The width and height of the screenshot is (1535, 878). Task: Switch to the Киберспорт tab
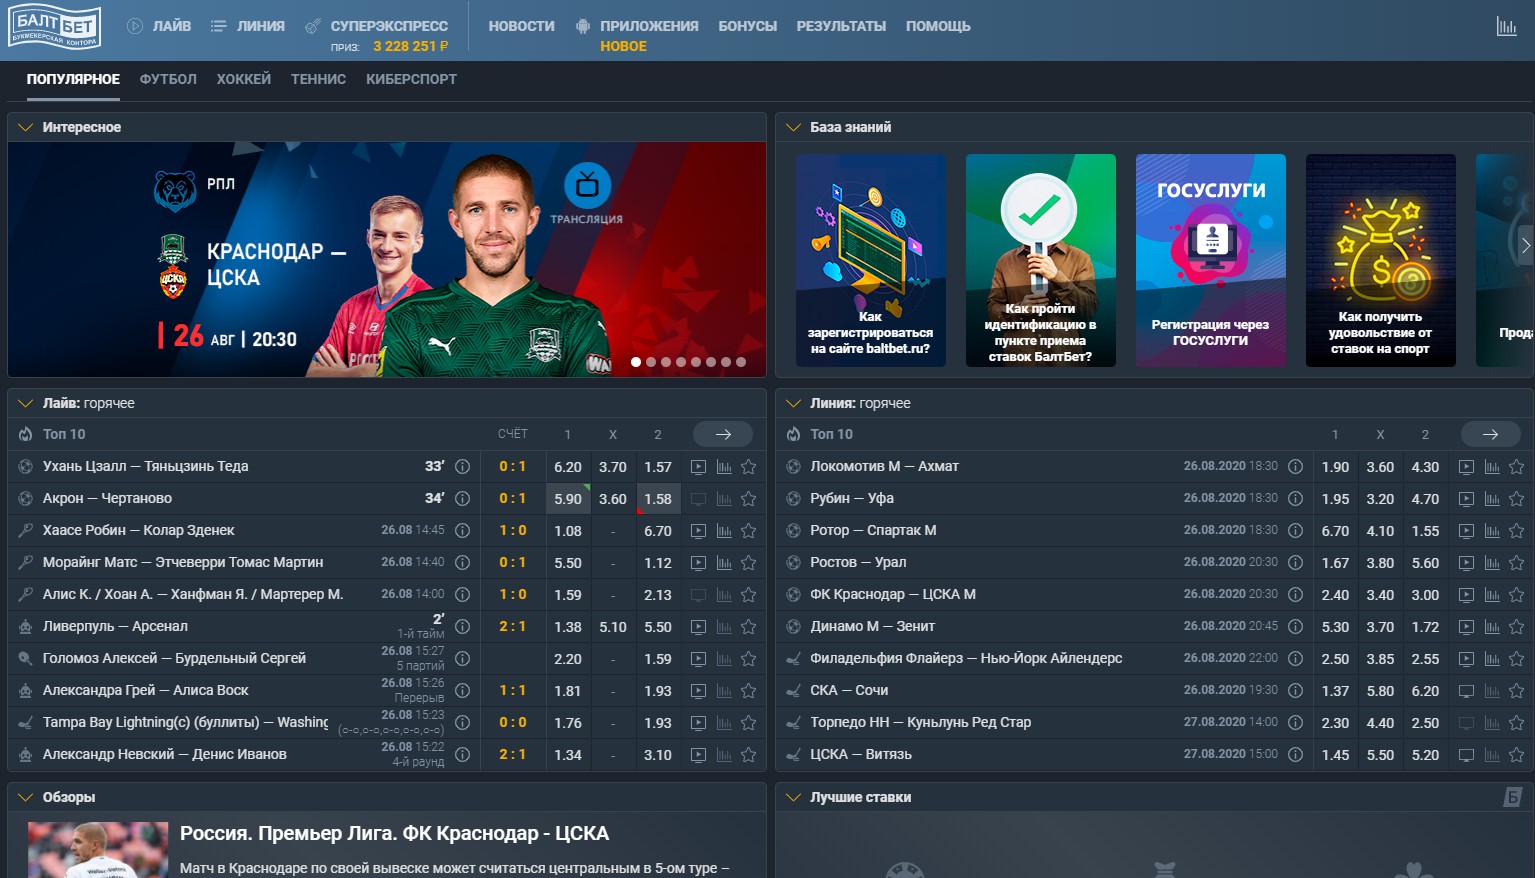[x=411, y=79]
